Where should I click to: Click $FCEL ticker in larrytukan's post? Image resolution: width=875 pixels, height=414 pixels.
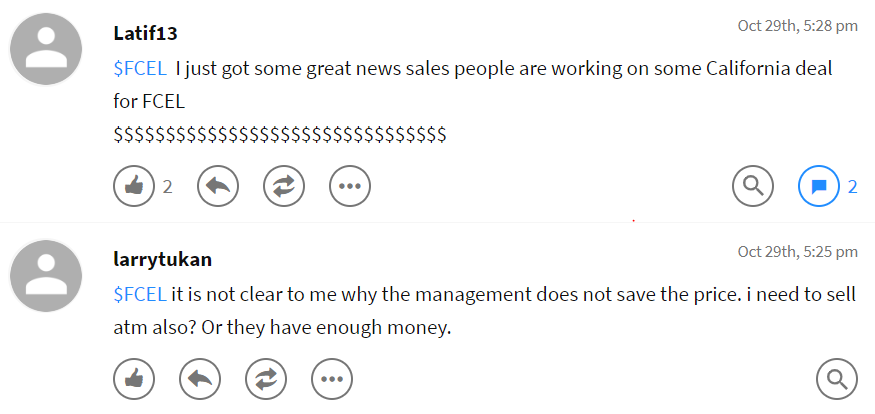[140, 294]
